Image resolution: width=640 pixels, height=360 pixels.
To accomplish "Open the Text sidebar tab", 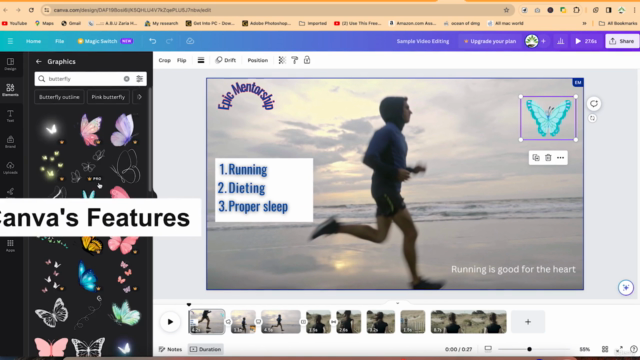I will coord(10,116).
